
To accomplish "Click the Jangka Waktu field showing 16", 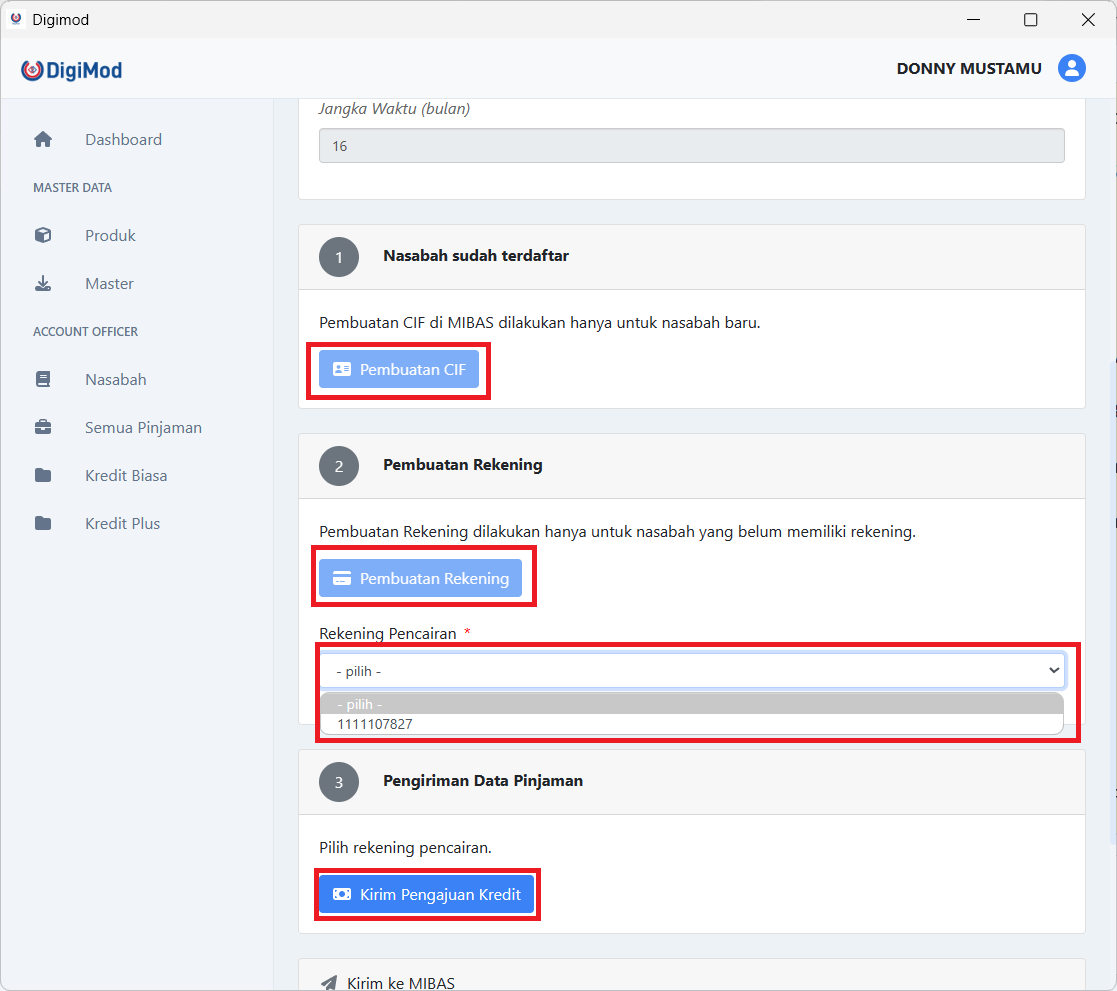I will (x=691, y=146).
